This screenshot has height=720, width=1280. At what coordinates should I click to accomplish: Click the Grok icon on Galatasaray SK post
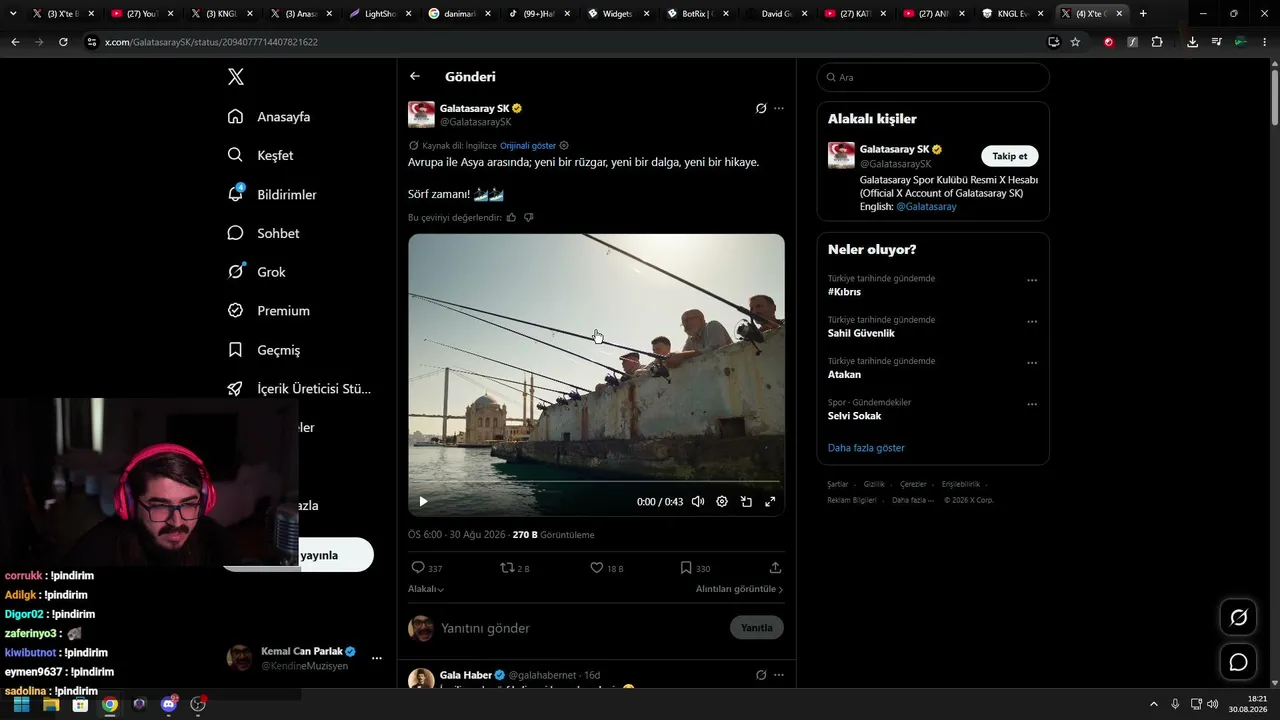click(x=761, y=108)
